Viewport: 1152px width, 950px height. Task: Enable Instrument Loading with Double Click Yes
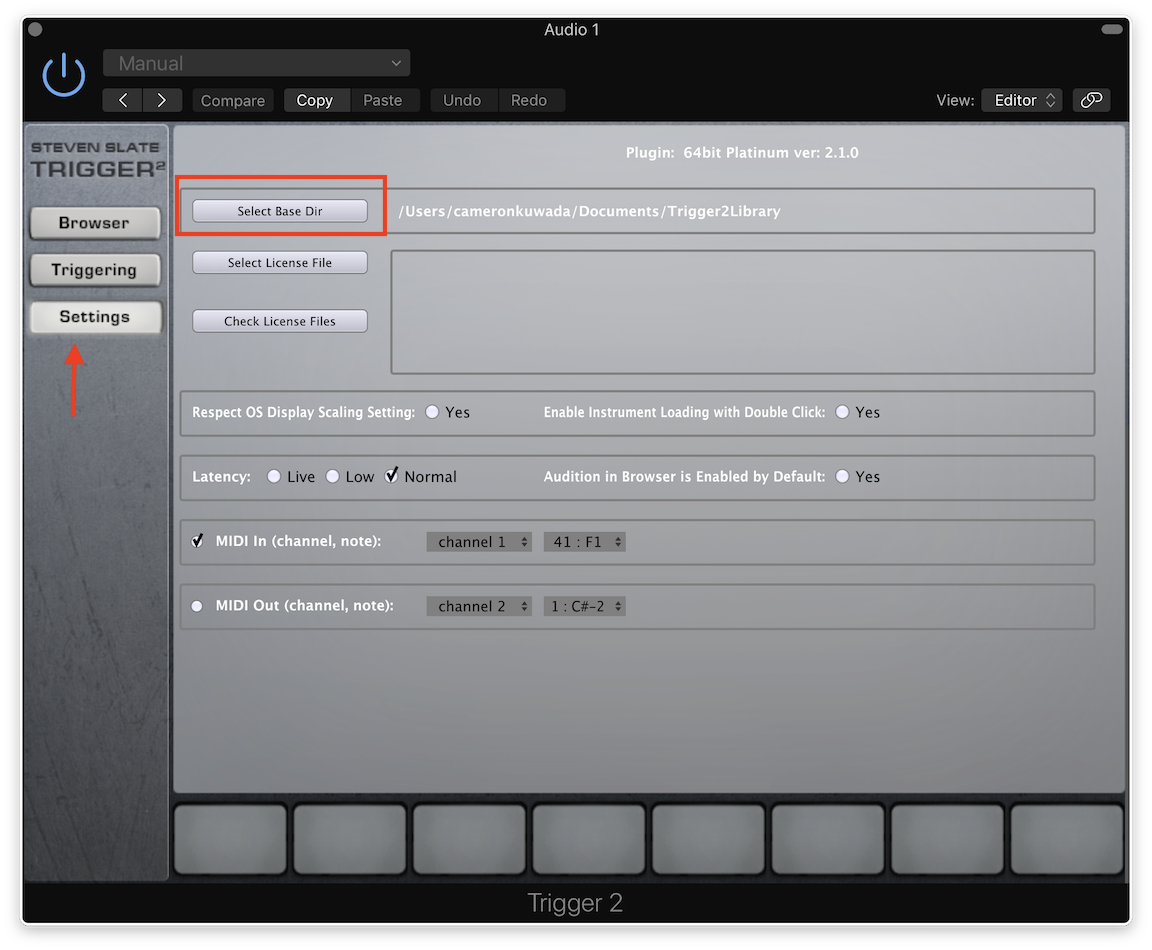pyautogui.click(x=842, y=412)
